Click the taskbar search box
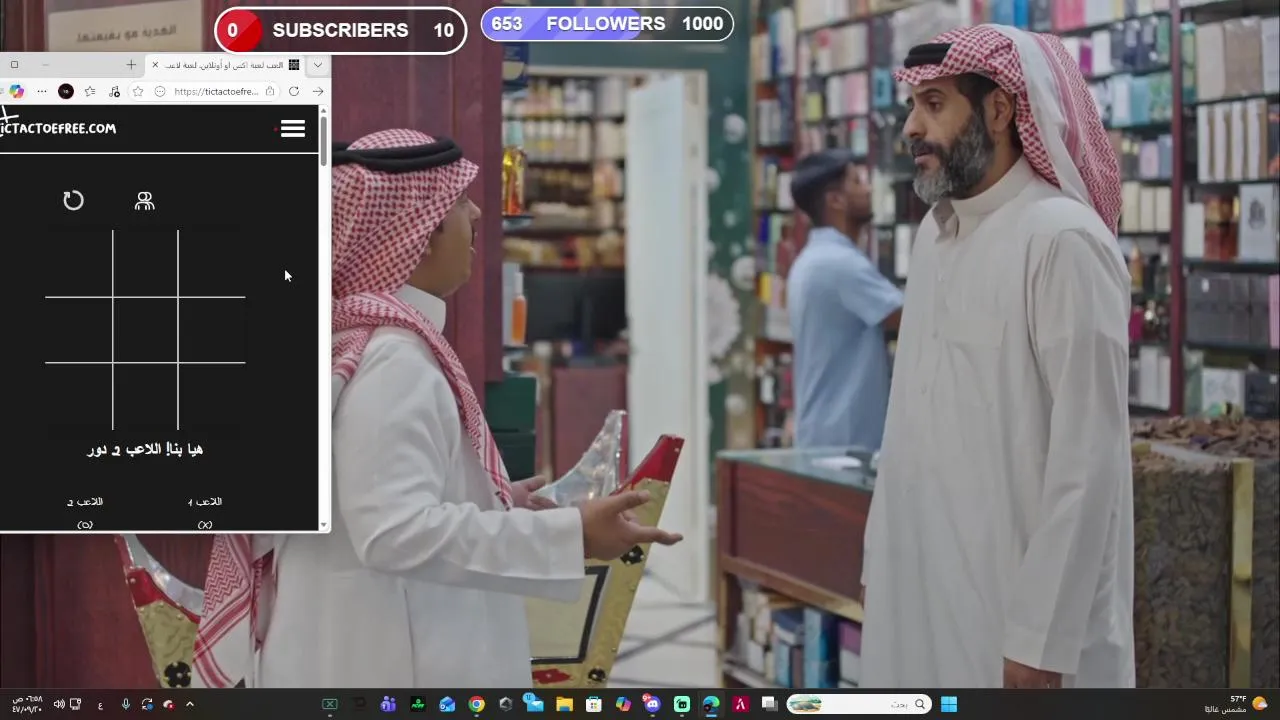This screenshot has height=720, width=1280. point(858,704)
